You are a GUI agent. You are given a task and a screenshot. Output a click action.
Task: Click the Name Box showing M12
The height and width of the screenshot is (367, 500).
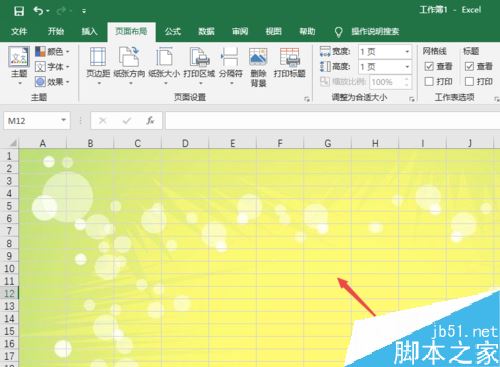tap(31, 121)
